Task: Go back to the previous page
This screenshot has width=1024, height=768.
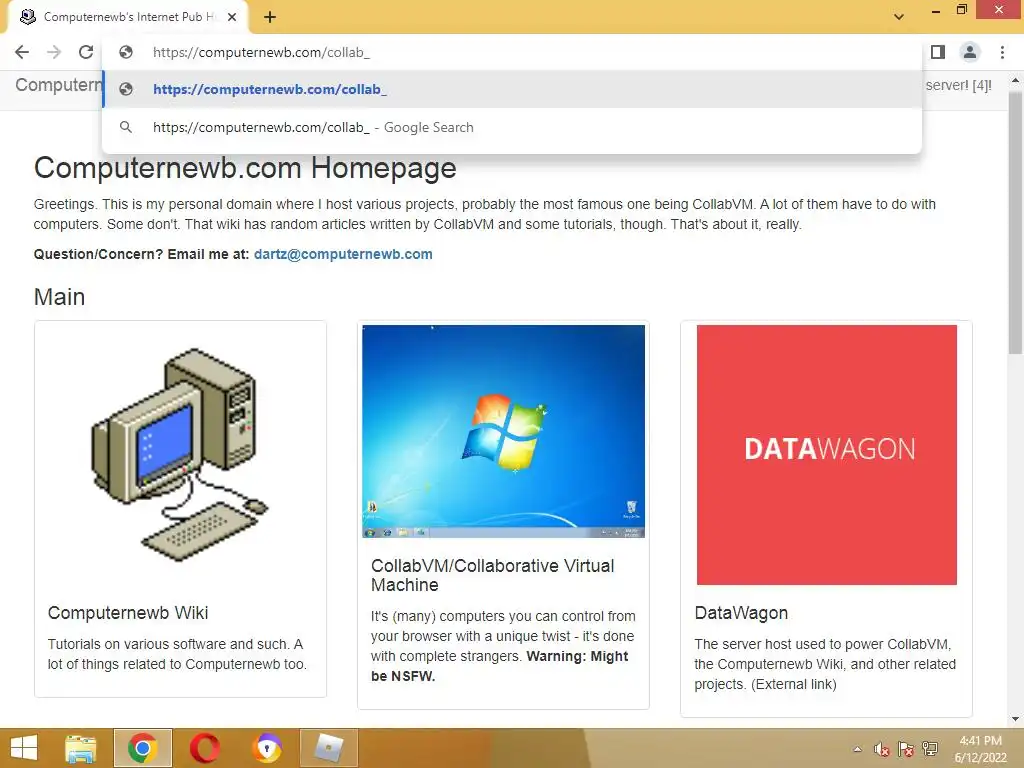Action: point(22,52)
